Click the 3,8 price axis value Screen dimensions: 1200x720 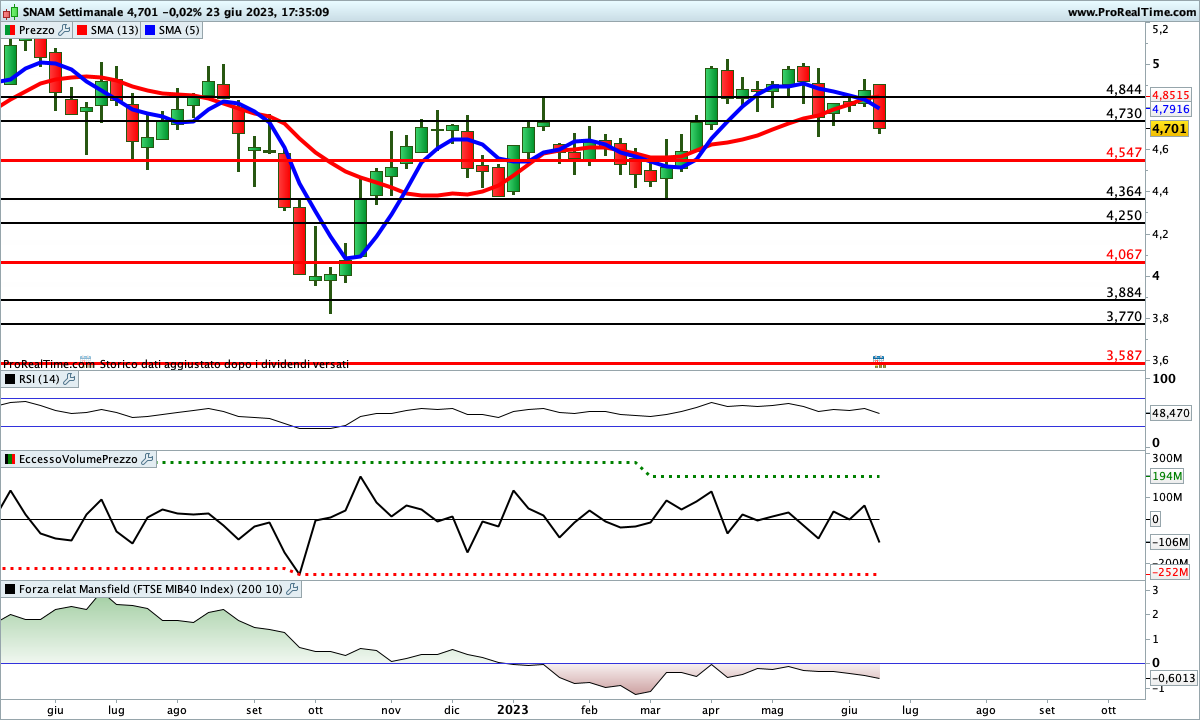tap(1161, 318)
